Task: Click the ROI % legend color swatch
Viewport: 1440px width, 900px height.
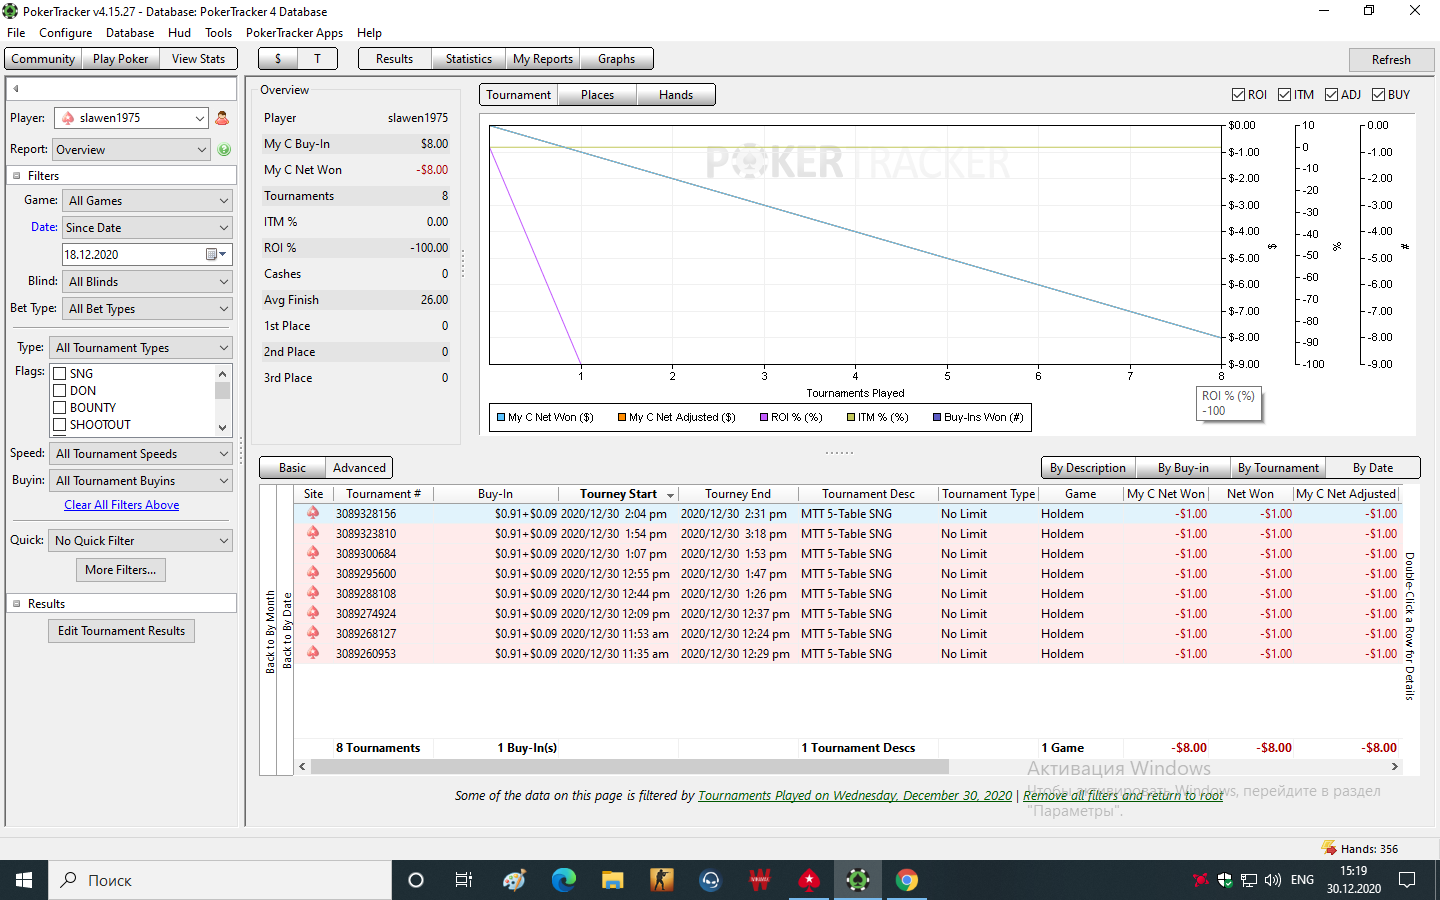Action: pyautogui.click(x=764, y=418)
